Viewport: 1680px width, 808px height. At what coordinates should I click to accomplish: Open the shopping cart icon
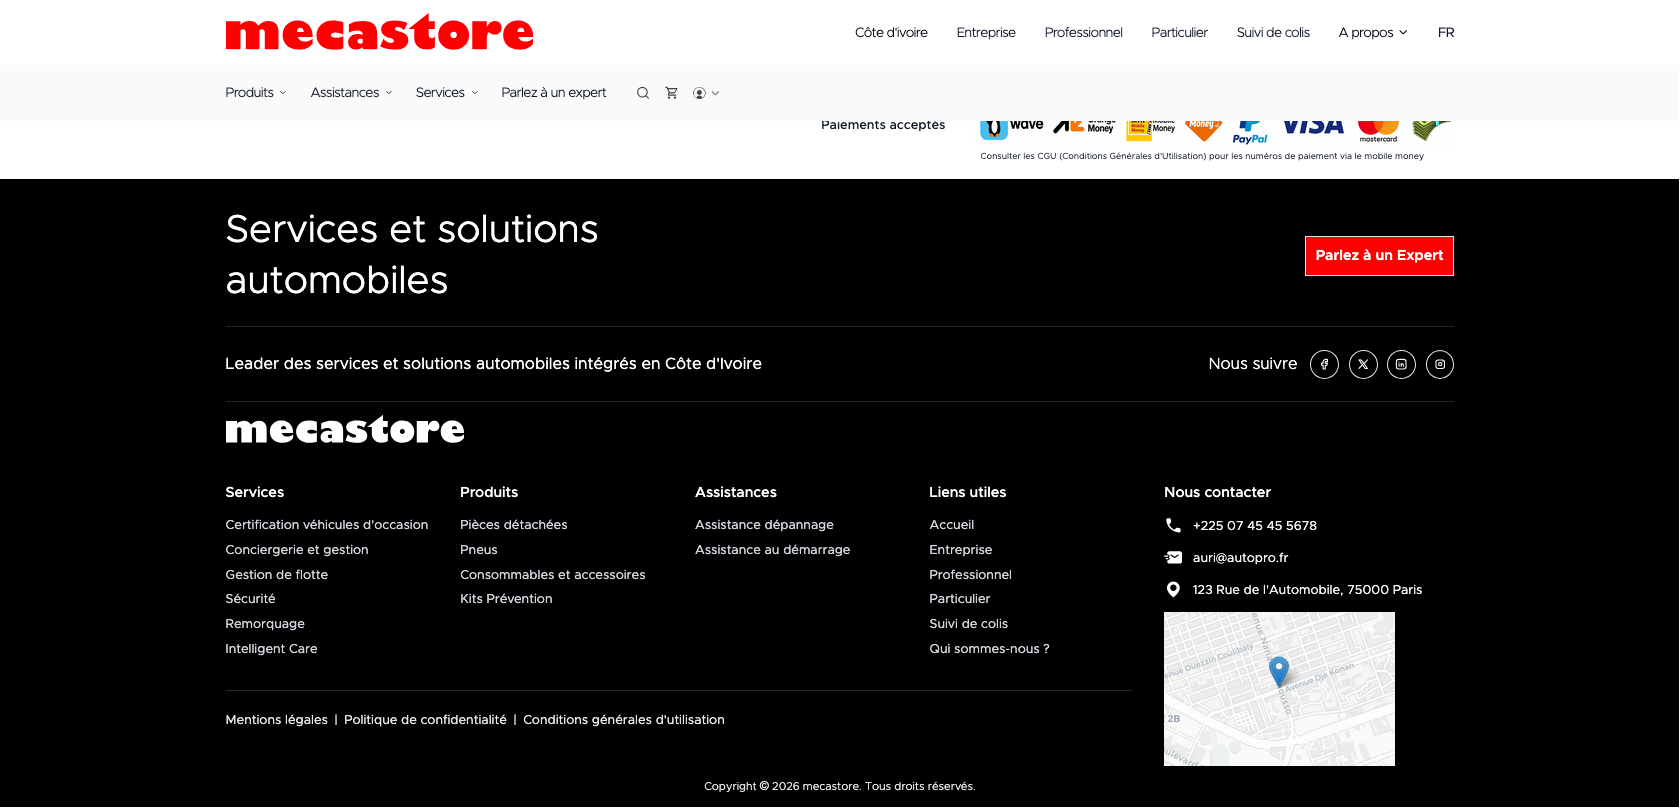(x=672, y=93)
